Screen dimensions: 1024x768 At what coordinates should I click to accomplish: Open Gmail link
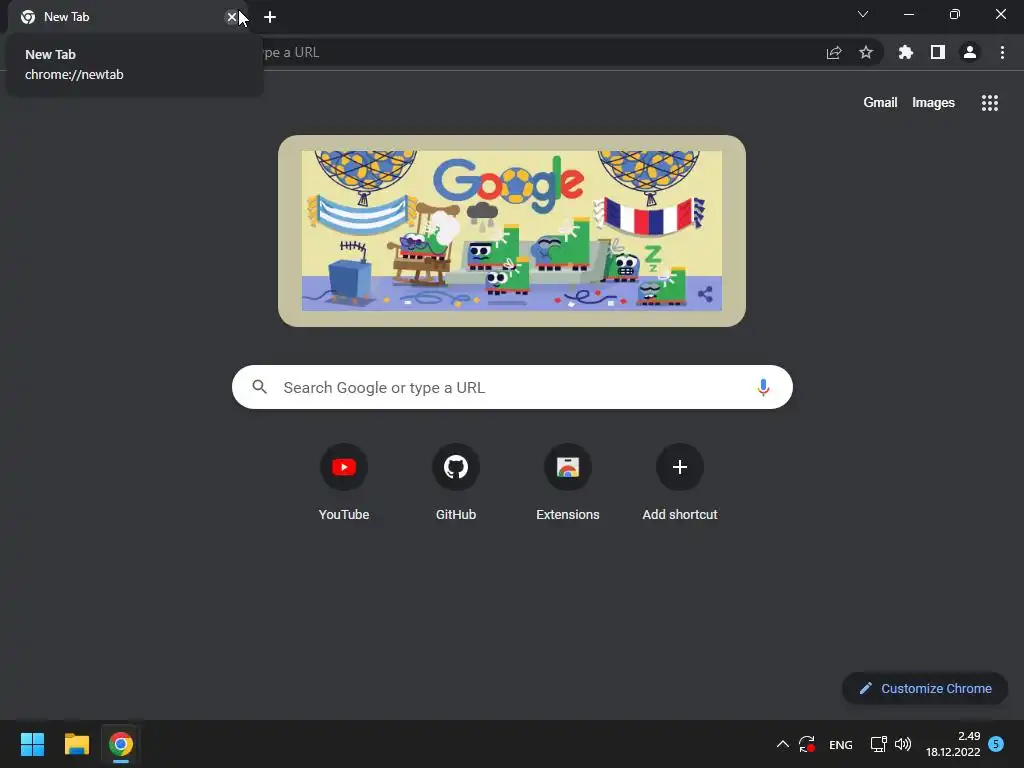pos(880,103)
